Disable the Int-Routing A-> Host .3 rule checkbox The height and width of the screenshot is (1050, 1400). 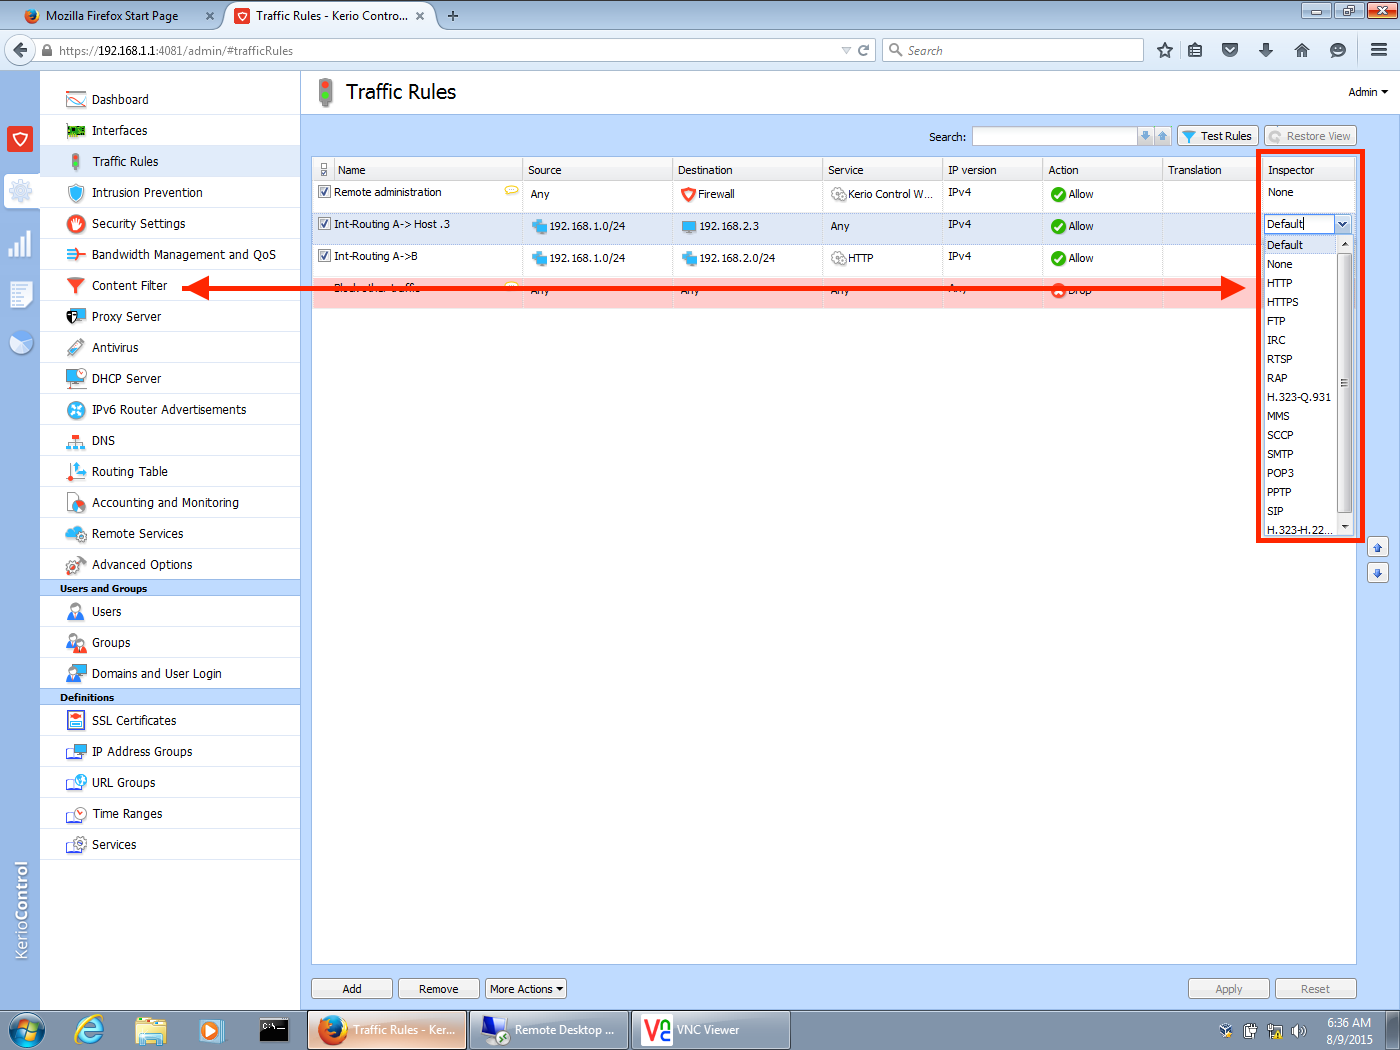(x=324, y=224)
